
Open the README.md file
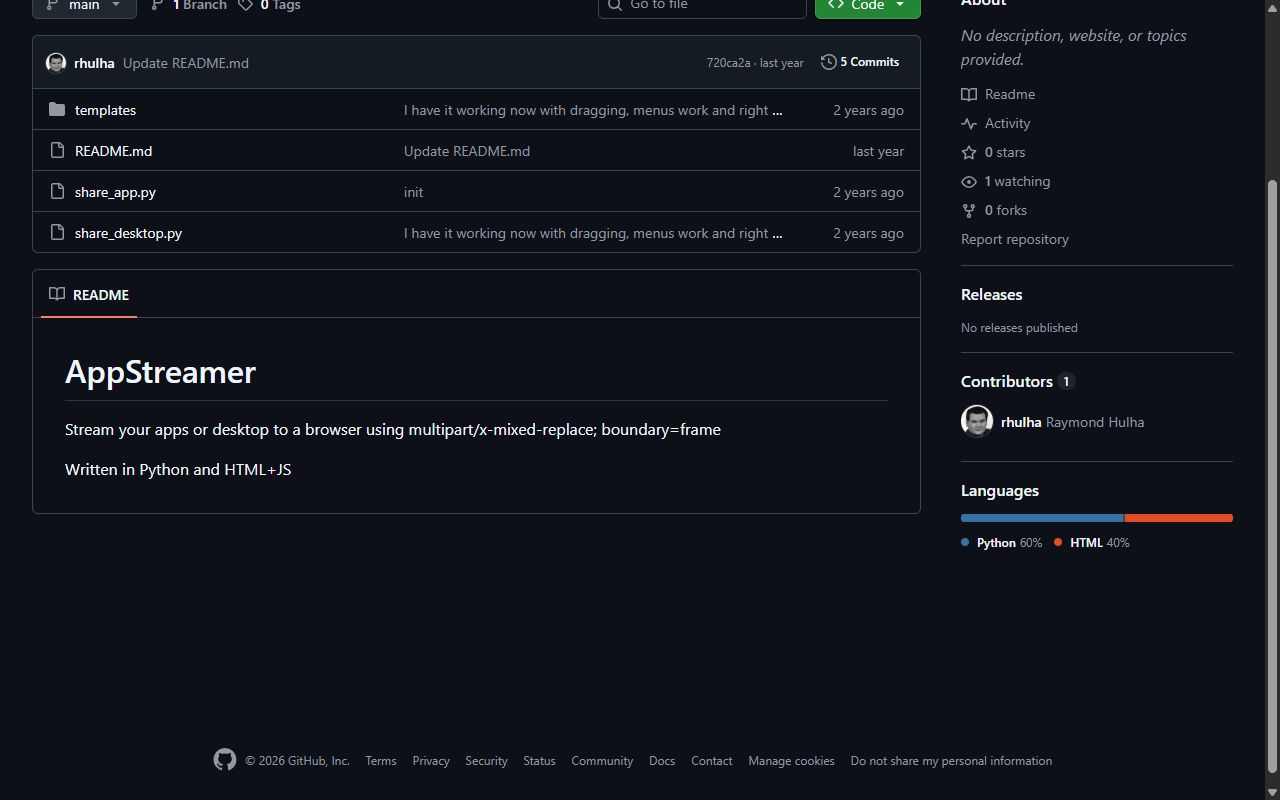pos(113,151)
